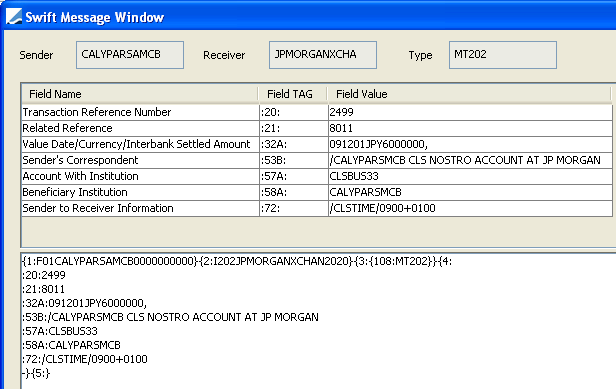Viewport: 616px width, 389px height.
Task: Click the :72: tag cell
Action: (293, 208)
